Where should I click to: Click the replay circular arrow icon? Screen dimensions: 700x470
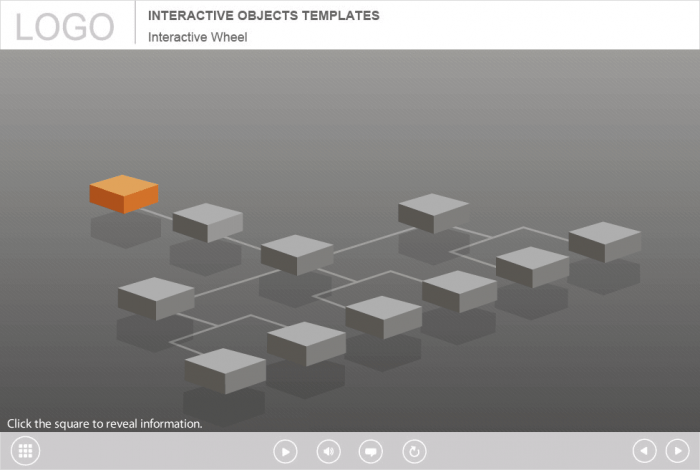pyautogui.click(x=414, y=452)
